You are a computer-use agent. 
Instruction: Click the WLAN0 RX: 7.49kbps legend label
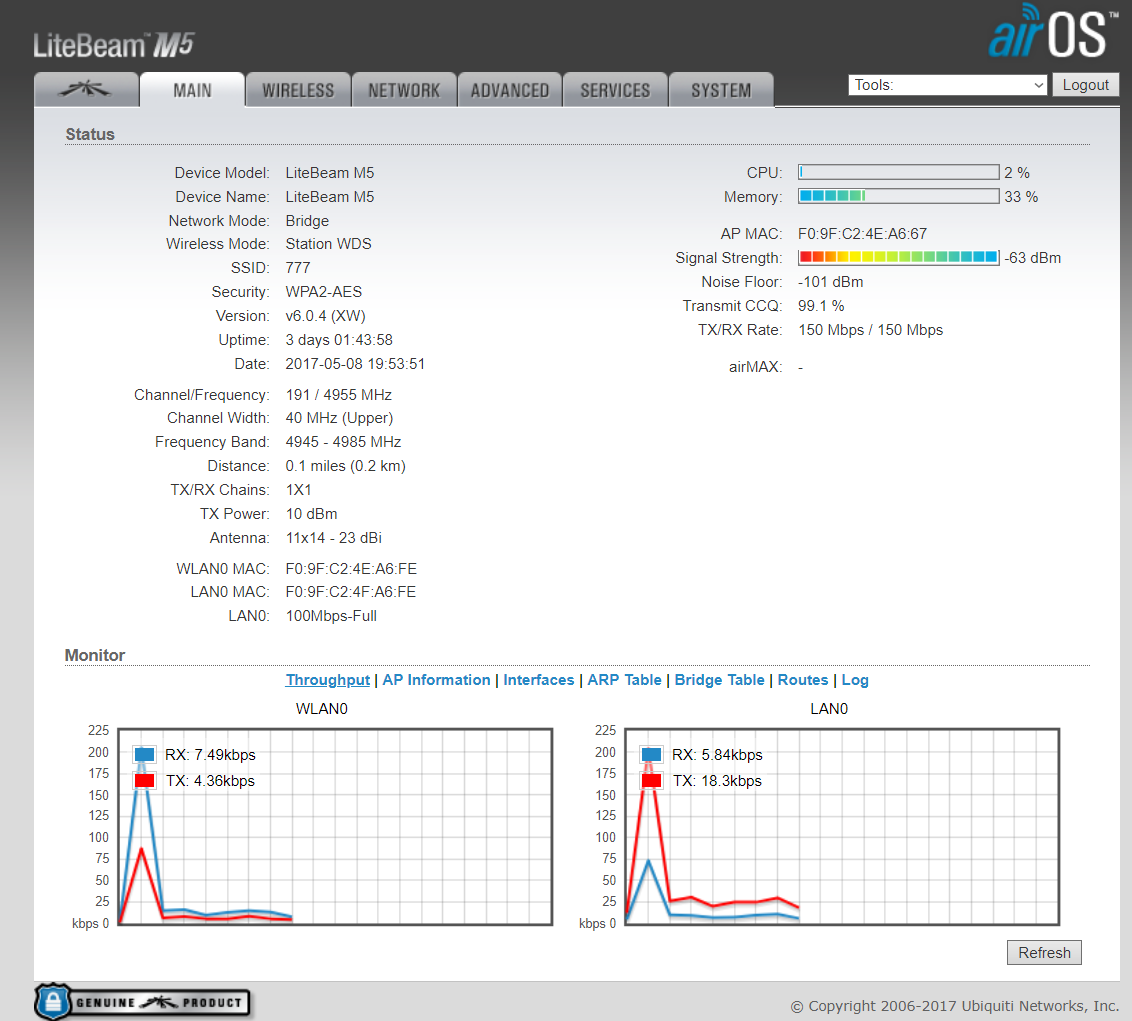[x=210, y=755]
